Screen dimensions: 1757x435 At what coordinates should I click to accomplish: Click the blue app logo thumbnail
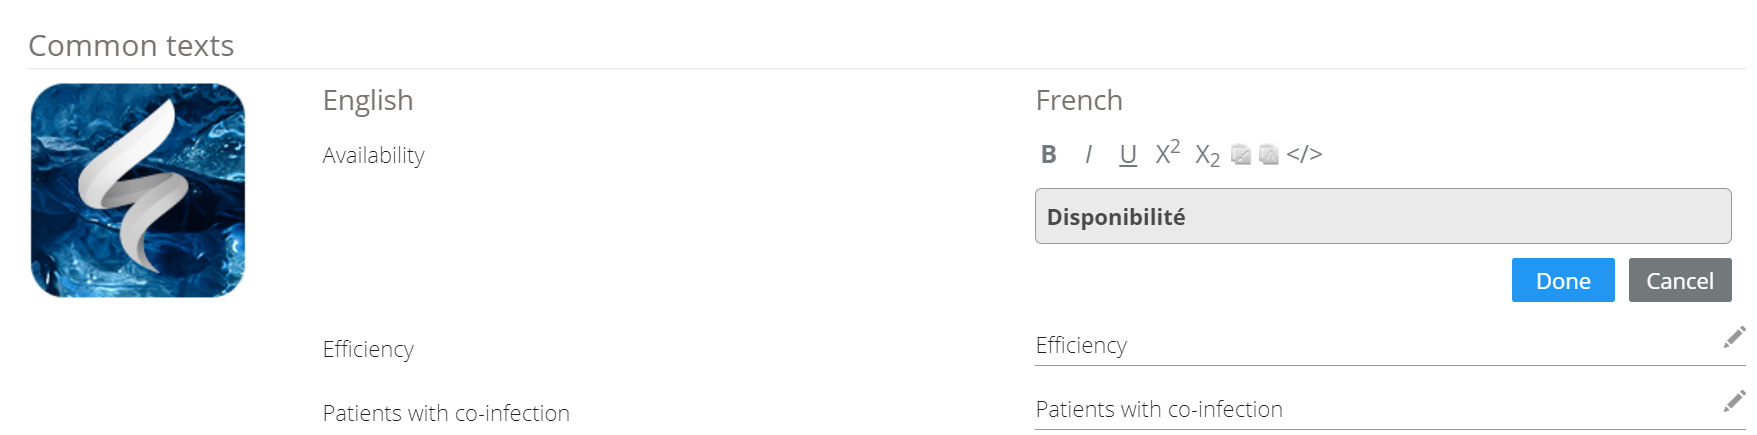point(138,190)
